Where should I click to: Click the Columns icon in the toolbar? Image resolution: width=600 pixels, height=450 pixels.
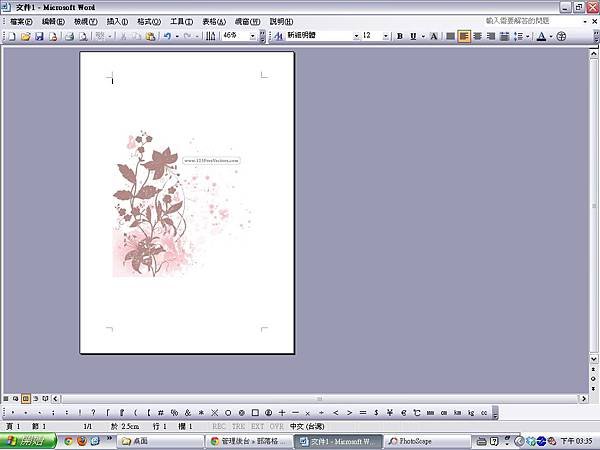click(x=210, y=36)
